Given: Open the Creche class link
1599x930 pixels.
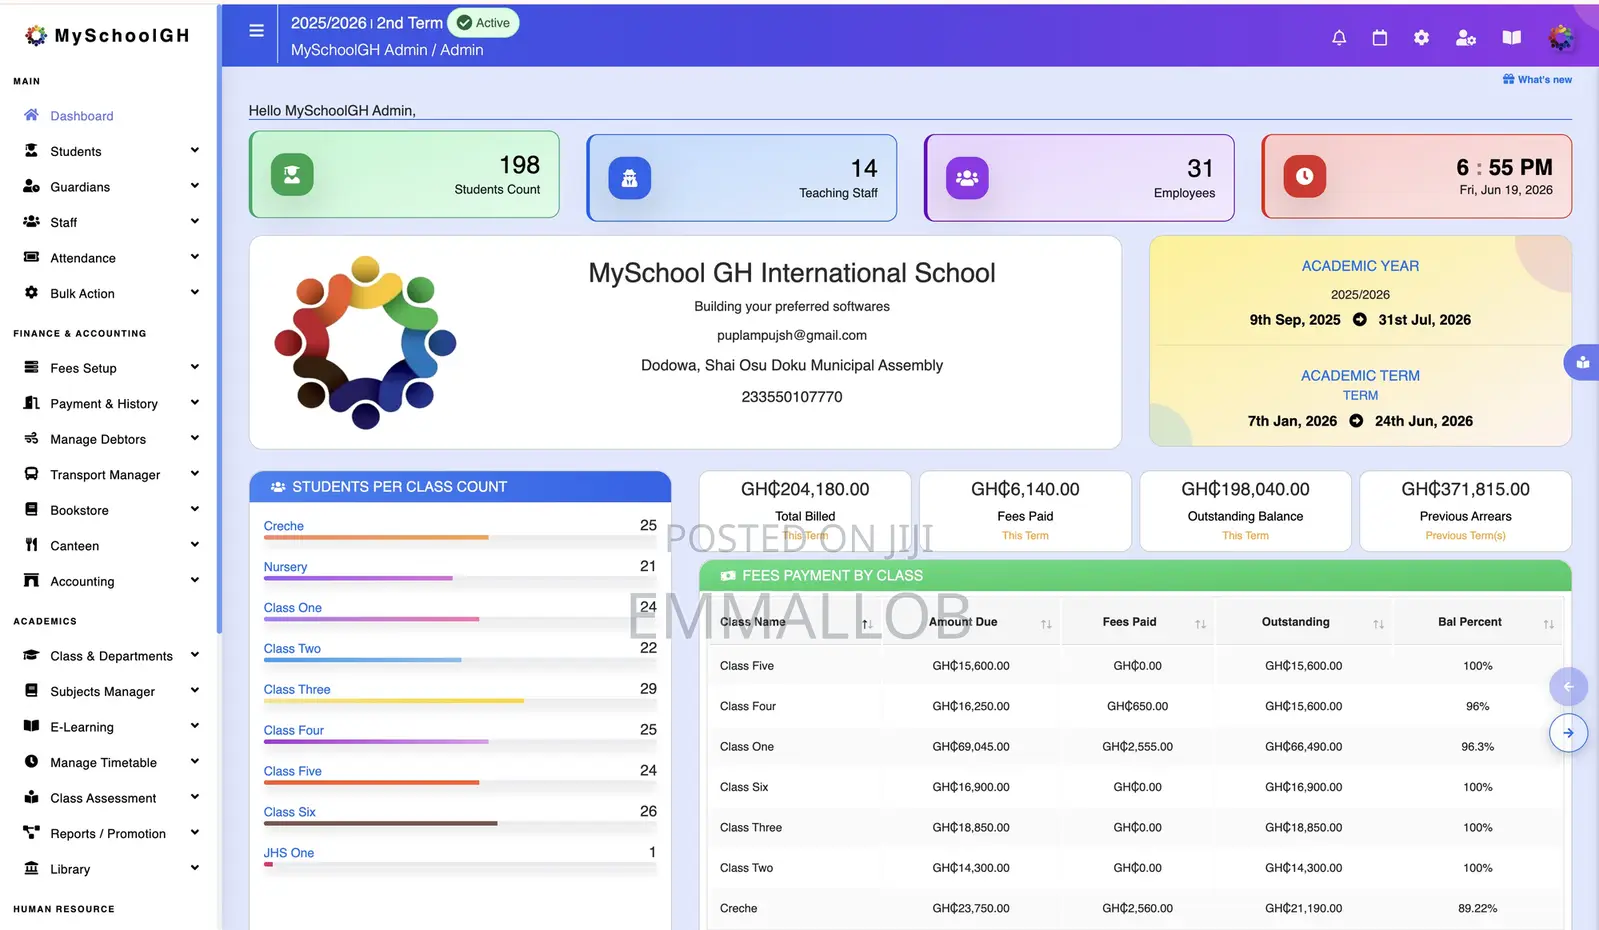Looking at the screenshot, I should pyautogui.click(x=284, y=526).
